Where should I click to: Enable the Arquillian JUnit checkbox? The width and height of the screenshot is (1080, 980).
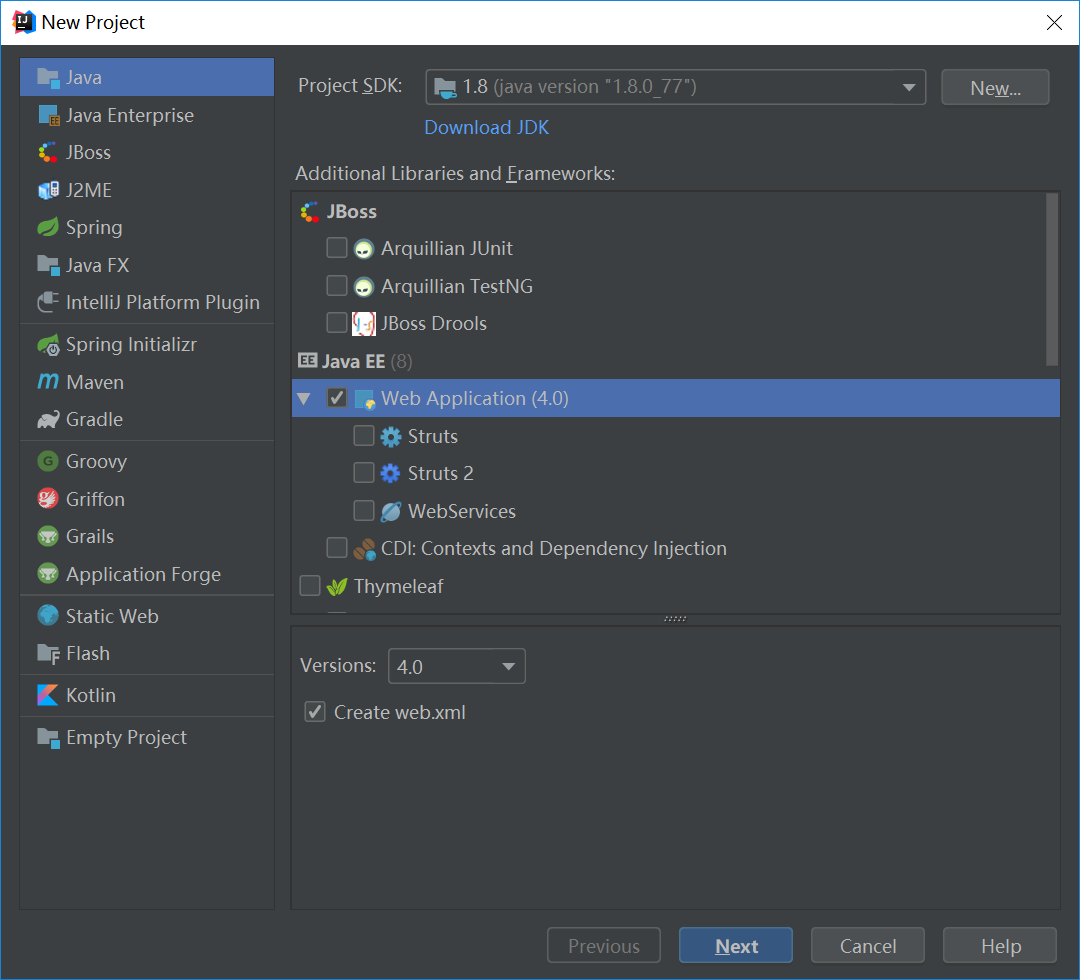tap(337, 248)
